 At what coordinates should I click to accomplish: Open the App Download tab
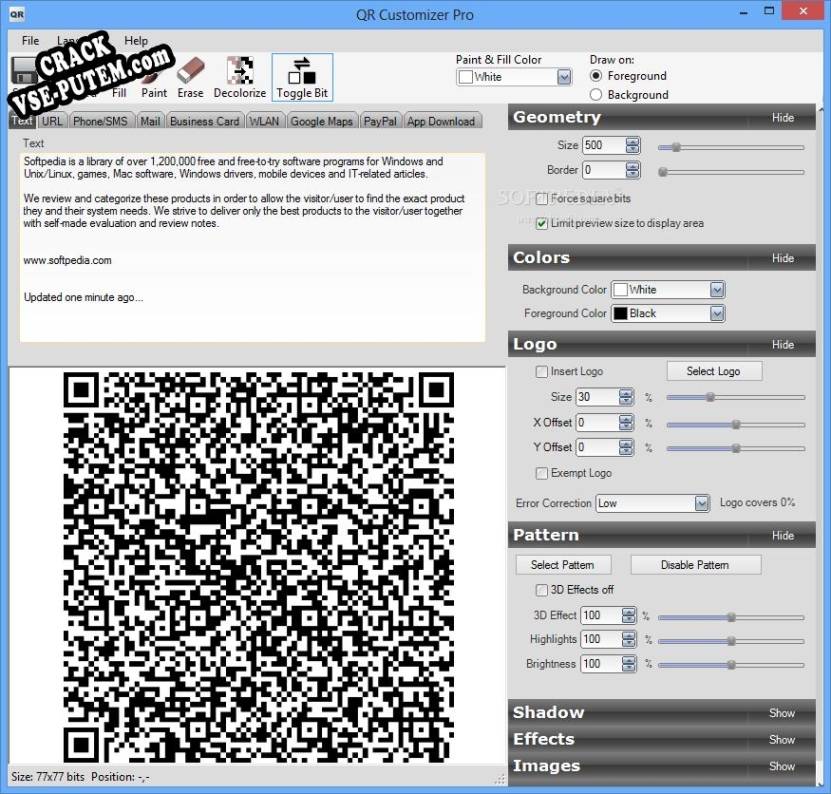coord(441,121)
